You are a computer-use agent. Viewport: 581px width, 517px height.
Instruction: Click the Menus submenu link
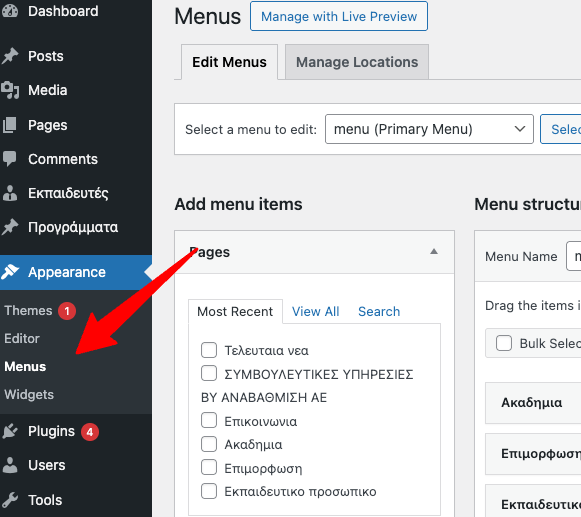tap(25, 367)
